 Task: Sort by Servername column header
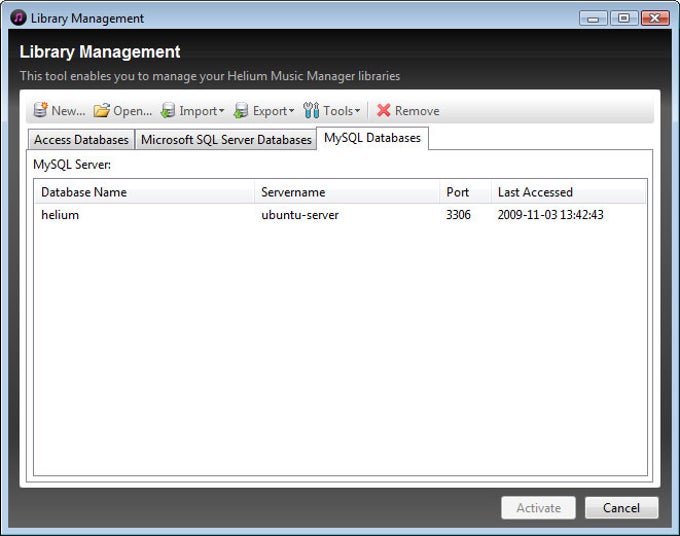(x=347, y=192)
